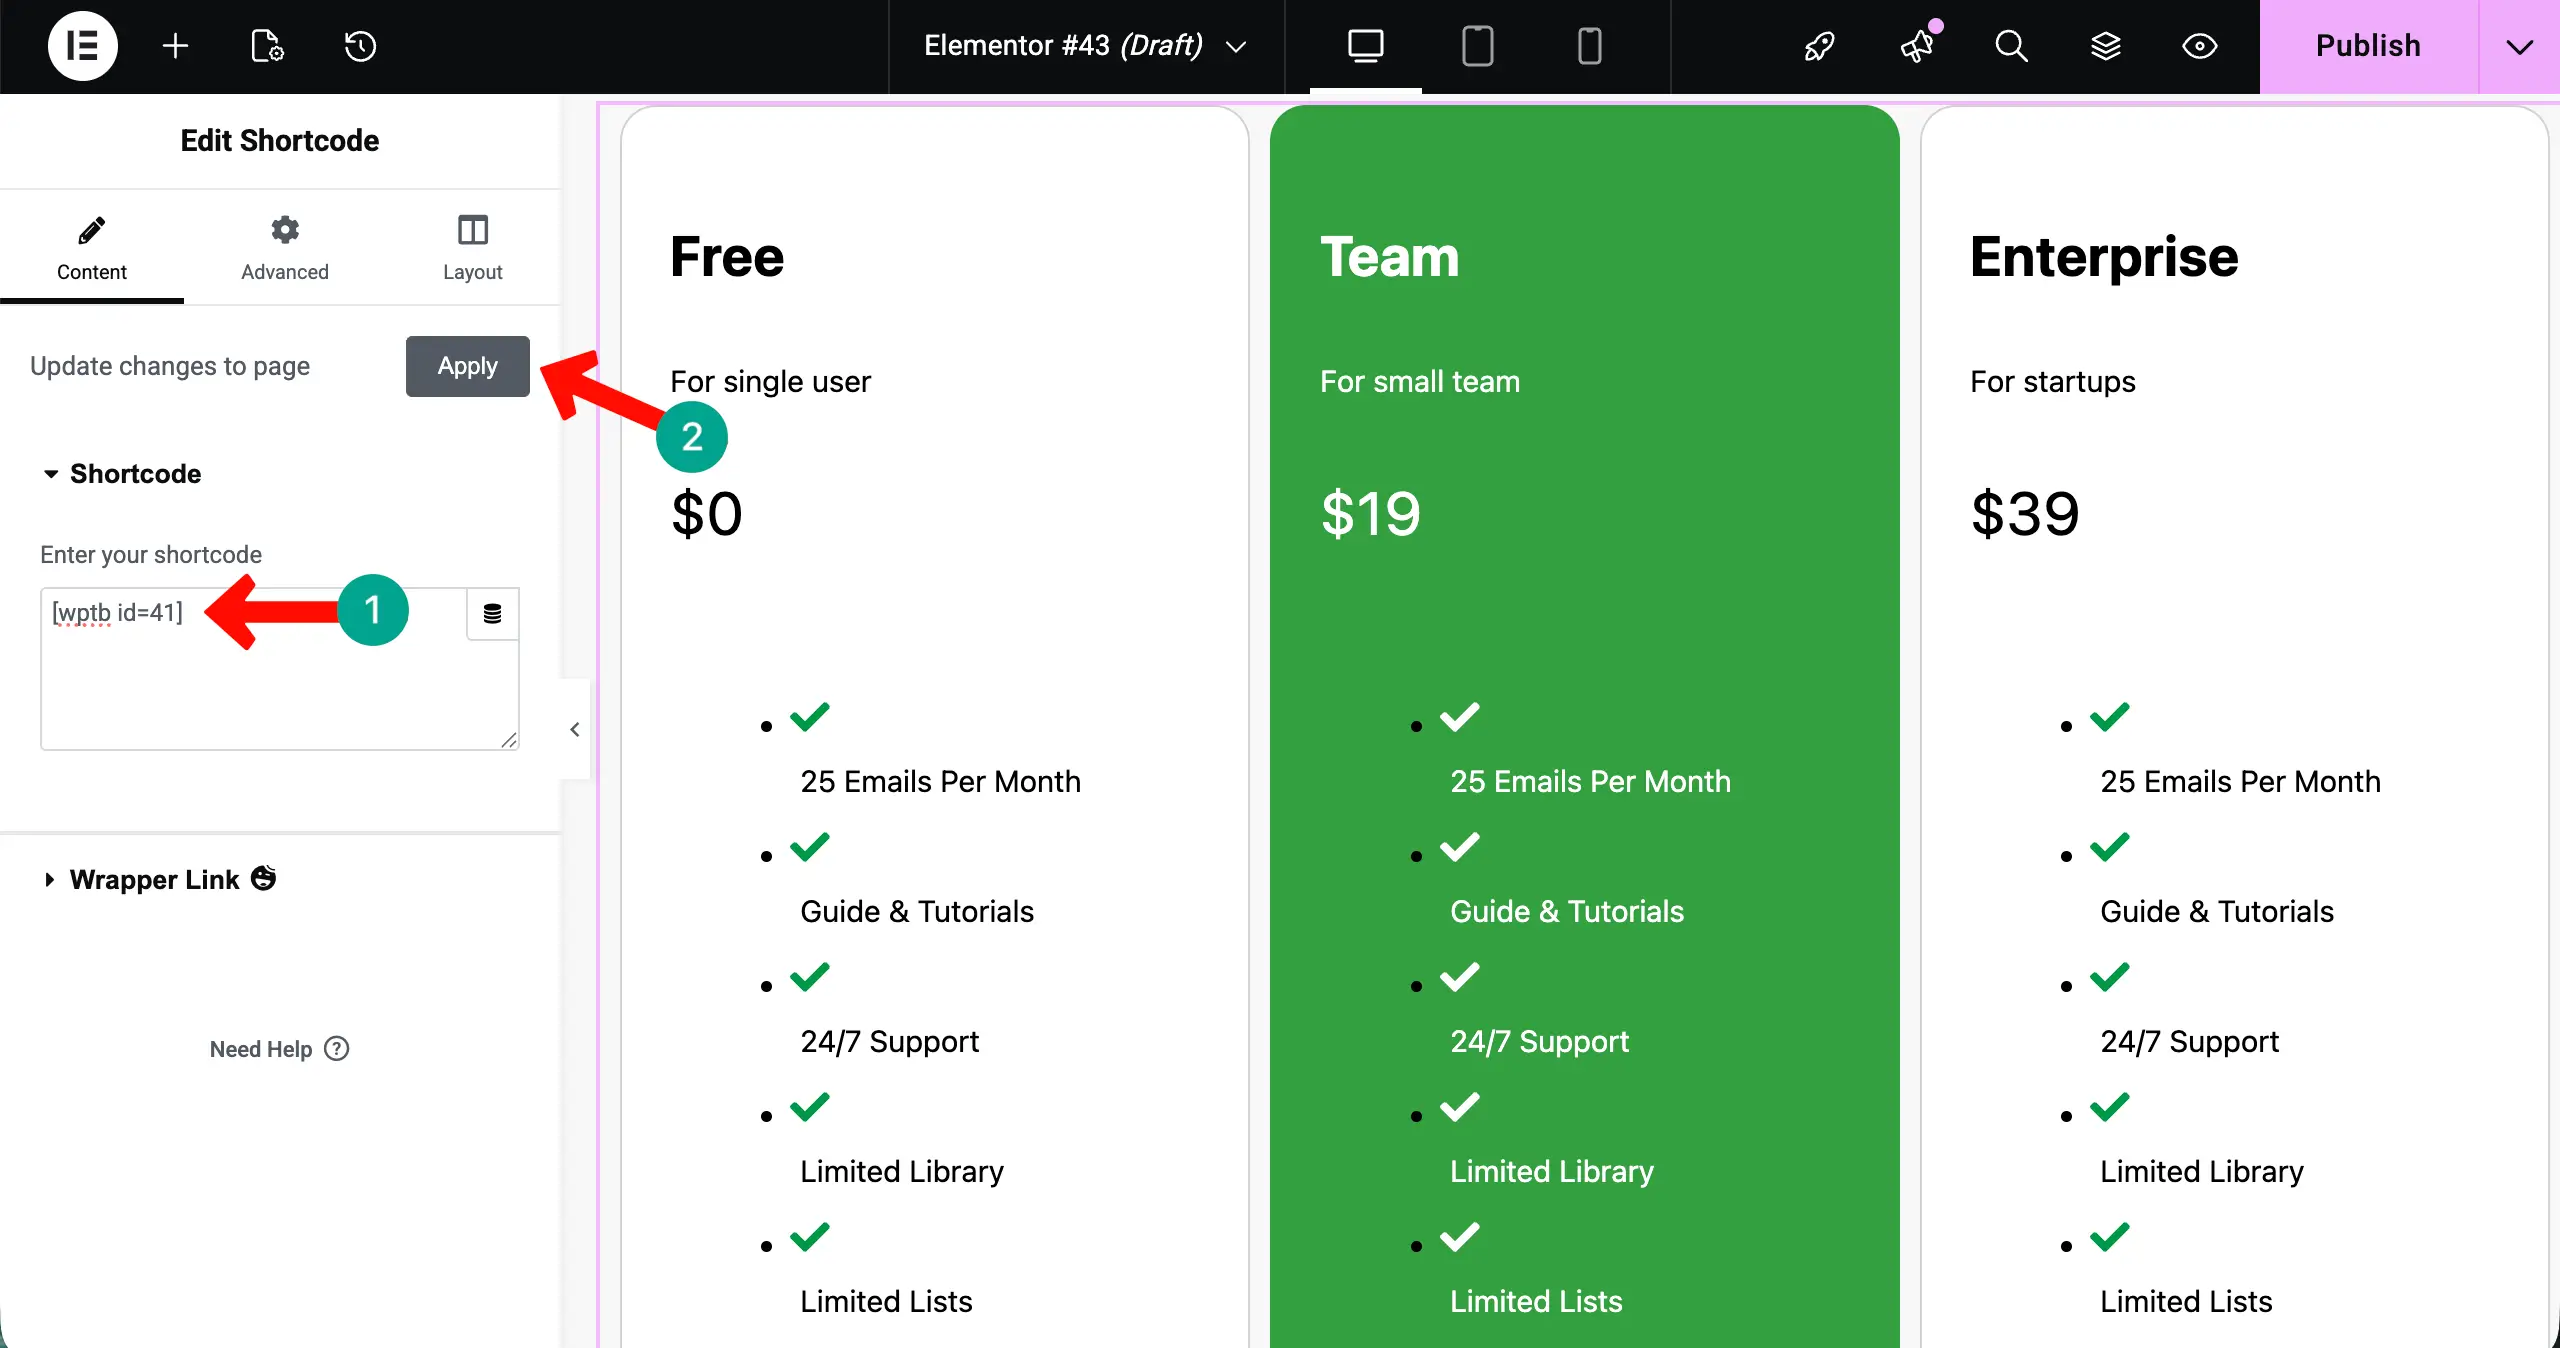2560x1348 pixels.
Task: Click the plus Add Element icon
Action: point(175,46)
